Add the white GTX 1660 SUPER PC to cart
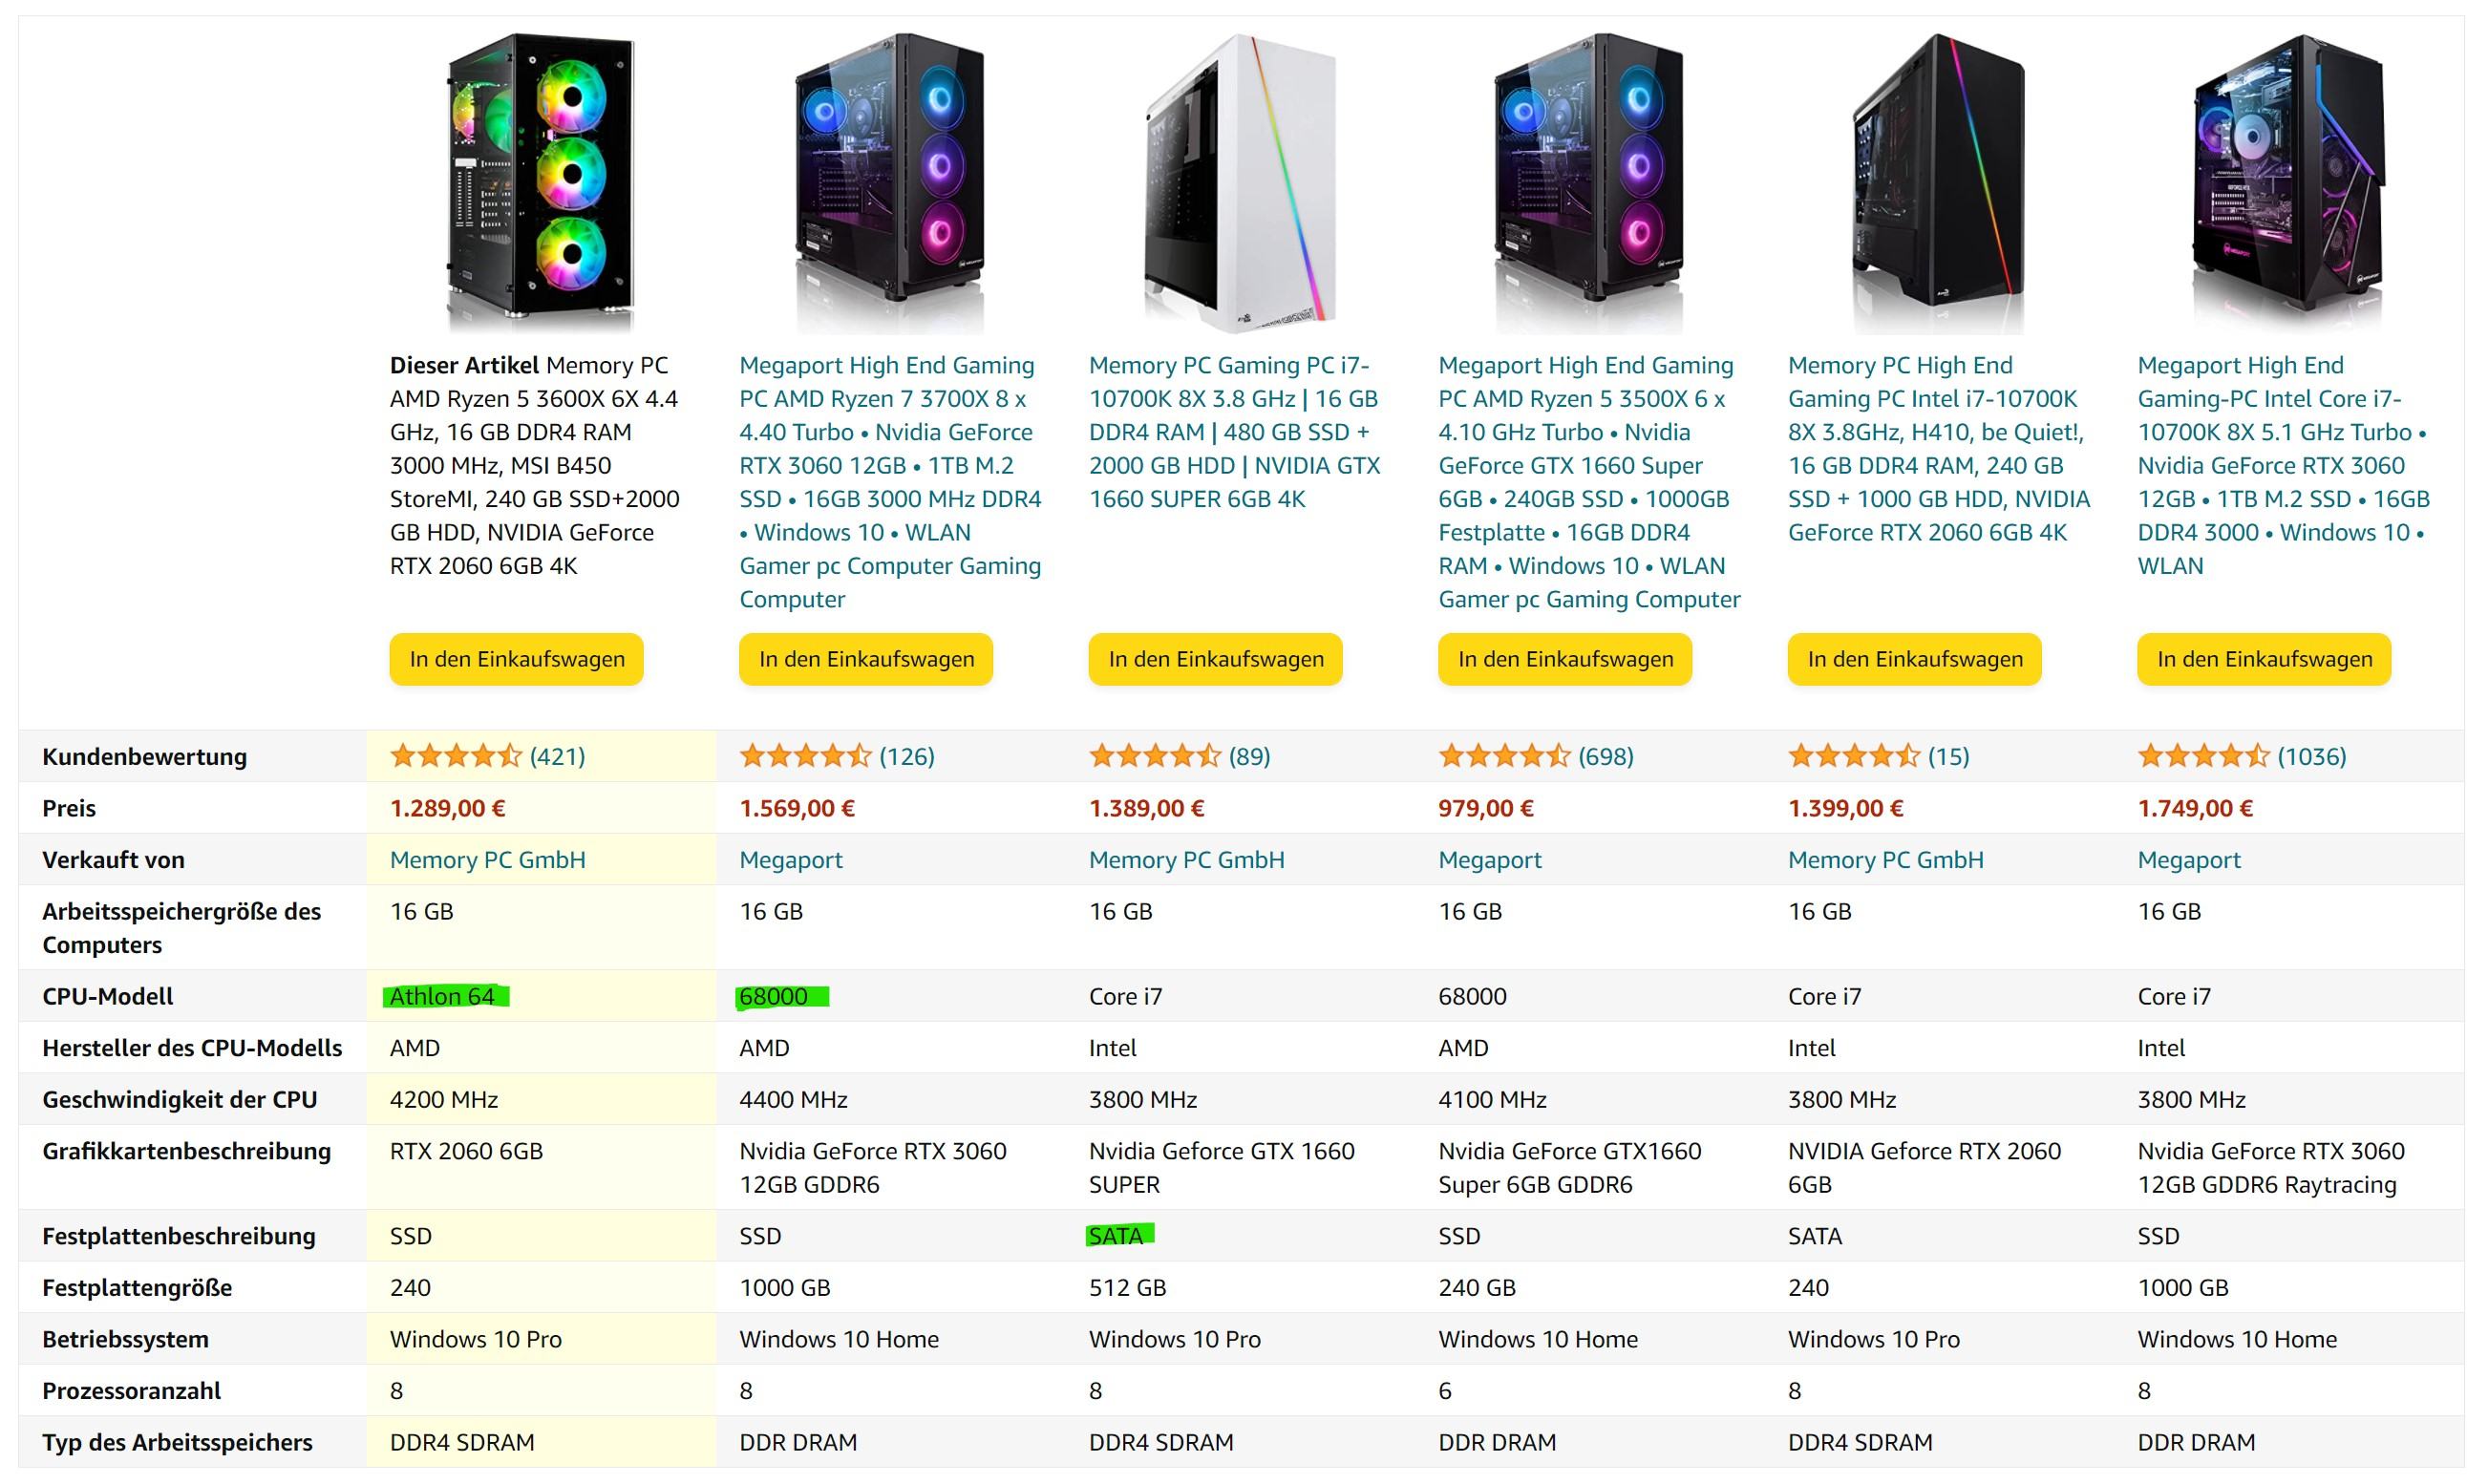 [x=1215, y=659]
